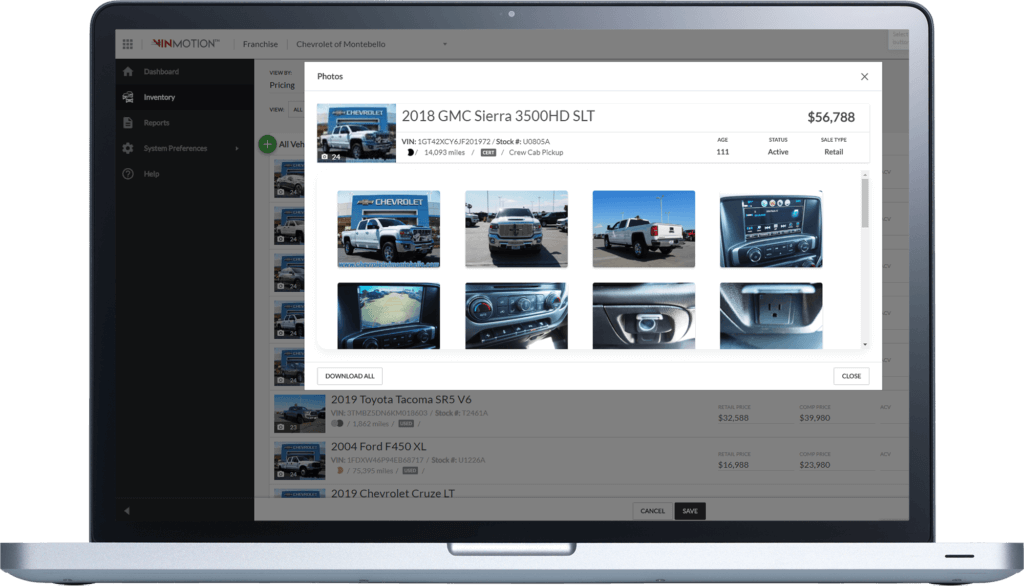Click the CERT badge on GMC Sierra
Viewport: 1024px width, 586px height.
[488, 153]
